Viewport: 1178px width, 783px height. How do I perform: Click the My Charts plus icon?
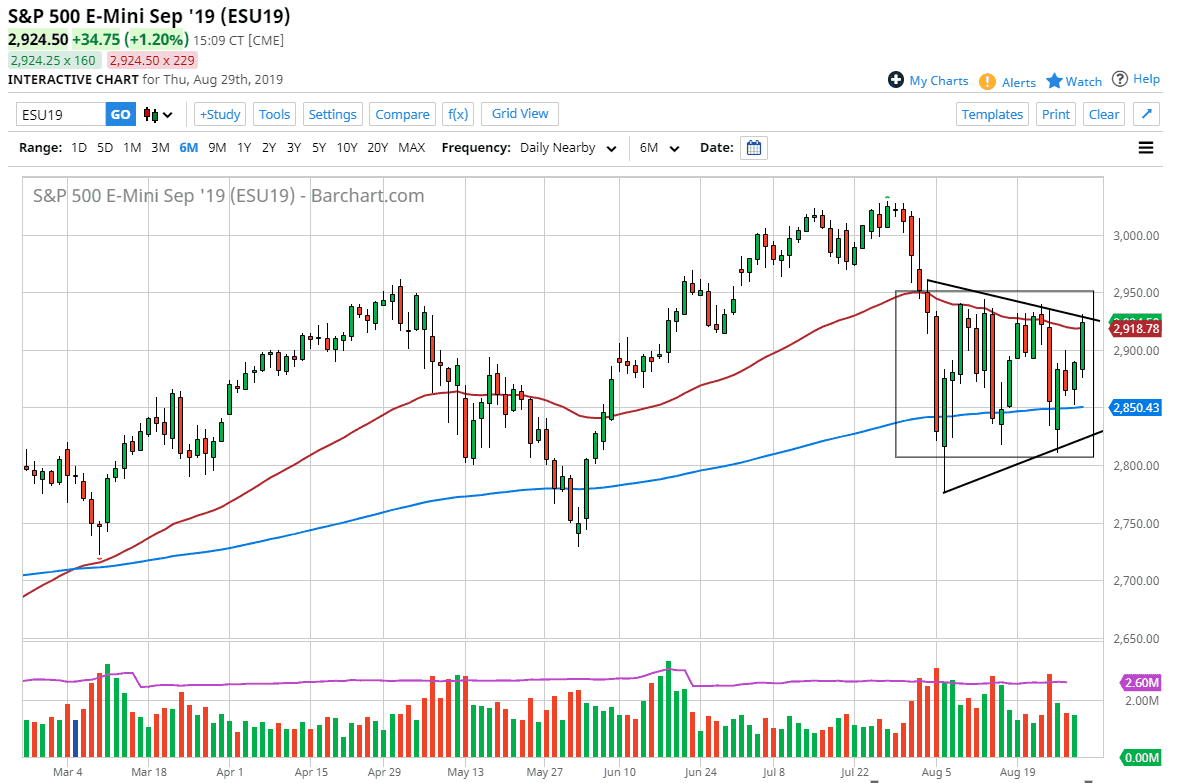[895, 80]
